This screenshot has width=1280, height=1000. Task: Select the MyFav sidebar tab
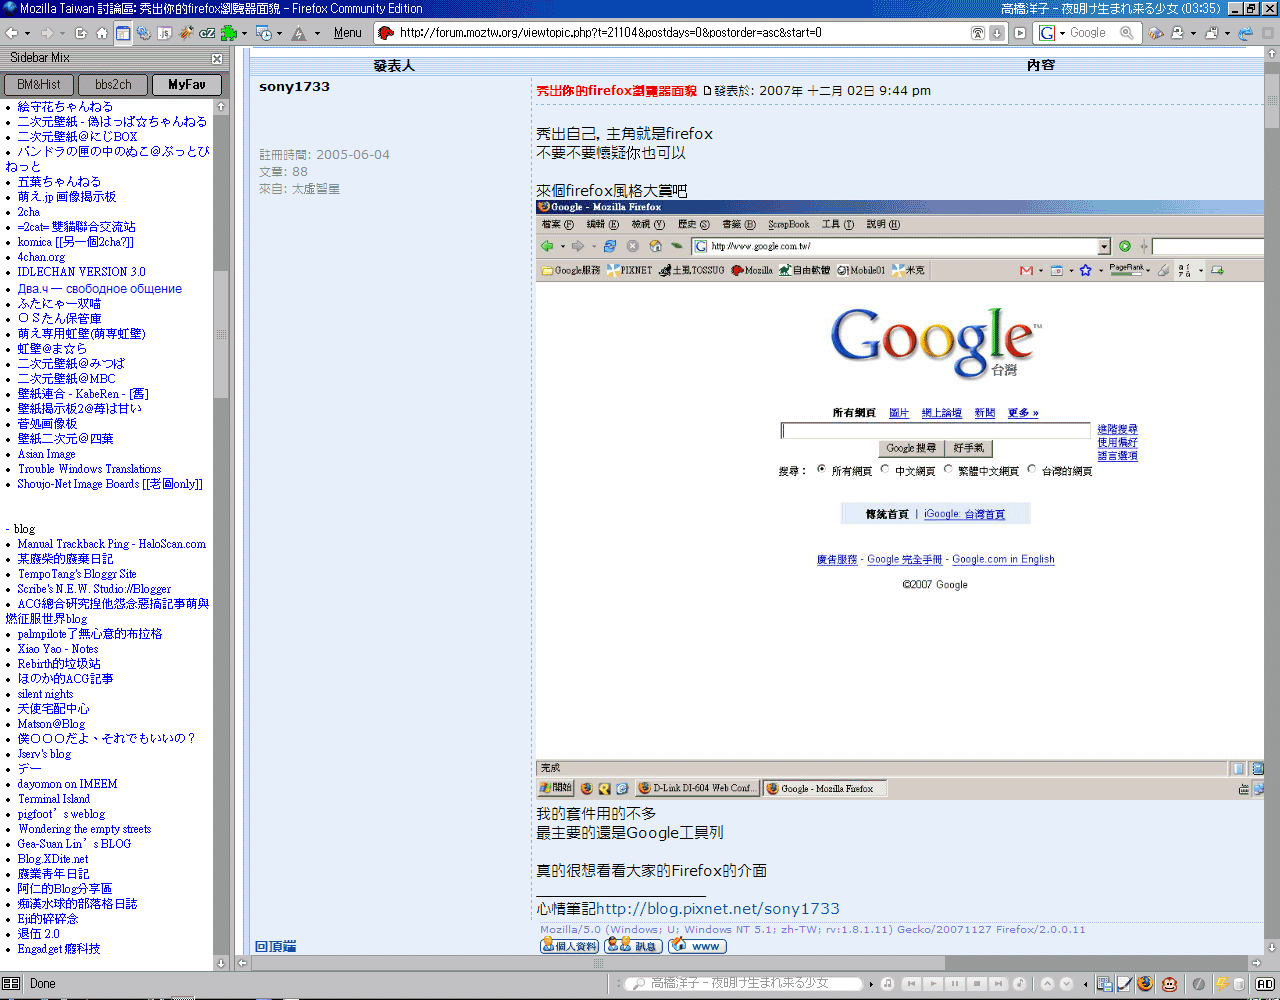187,85
